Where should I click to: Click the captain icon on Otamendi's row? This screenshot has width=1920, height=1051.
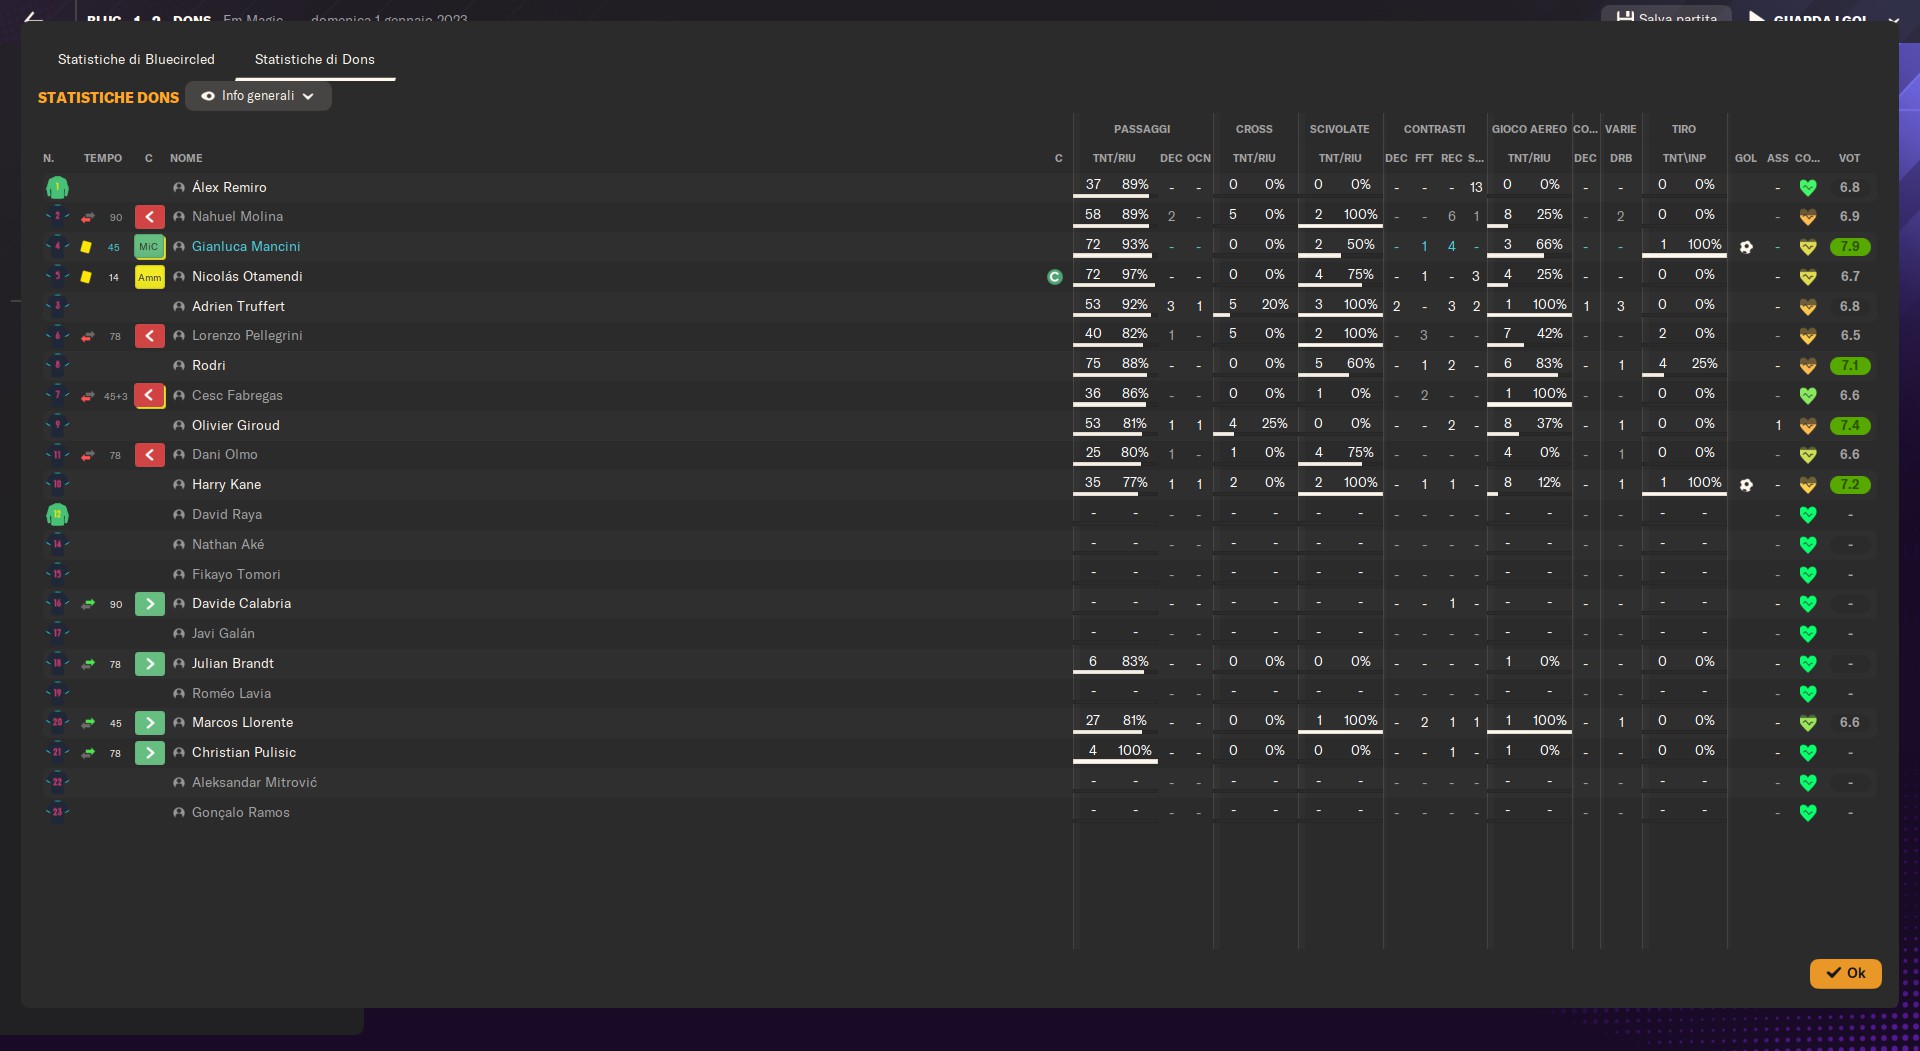tap(1055, 277)
